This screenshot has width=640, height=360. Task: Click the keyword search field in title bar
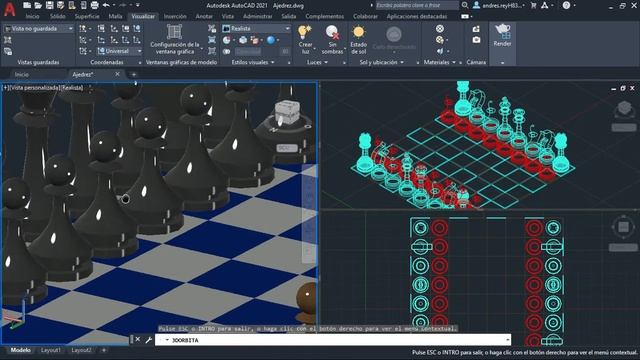coord(416,5)
